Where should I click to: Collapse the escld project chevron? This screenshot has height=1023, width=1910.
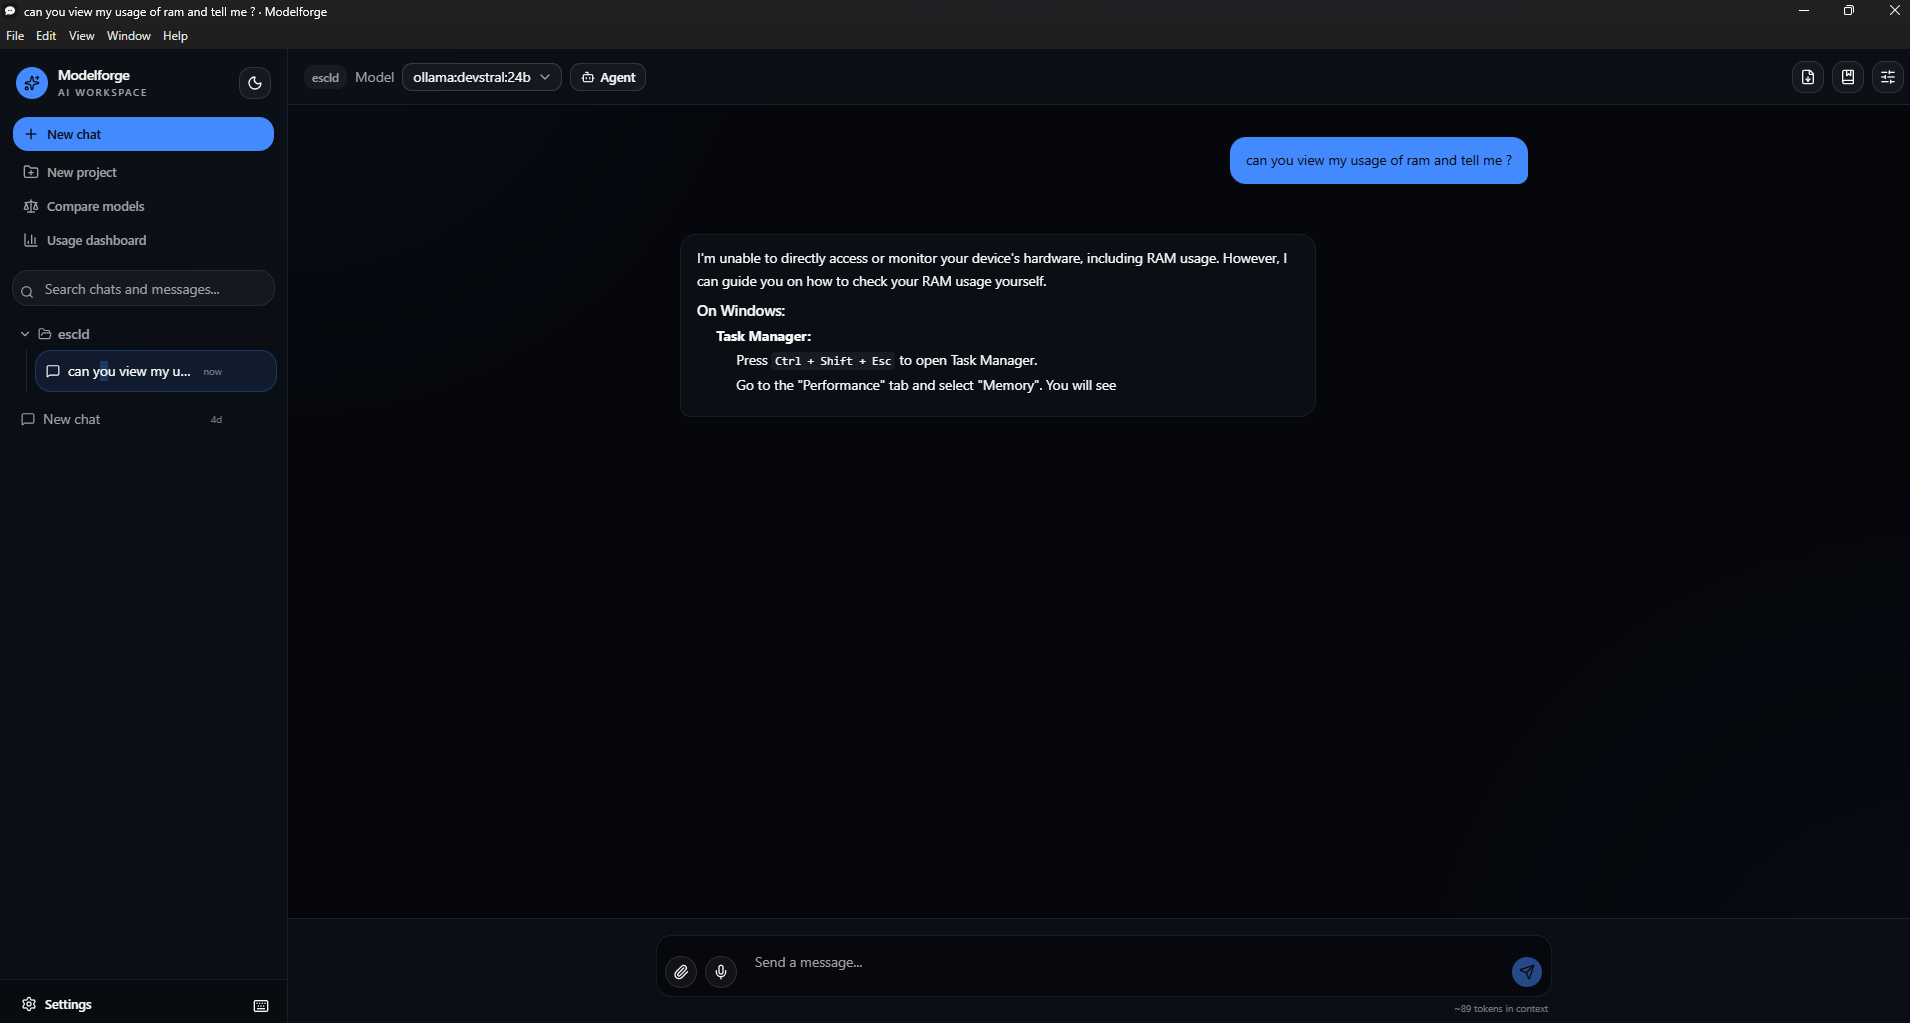pos(25,334)
